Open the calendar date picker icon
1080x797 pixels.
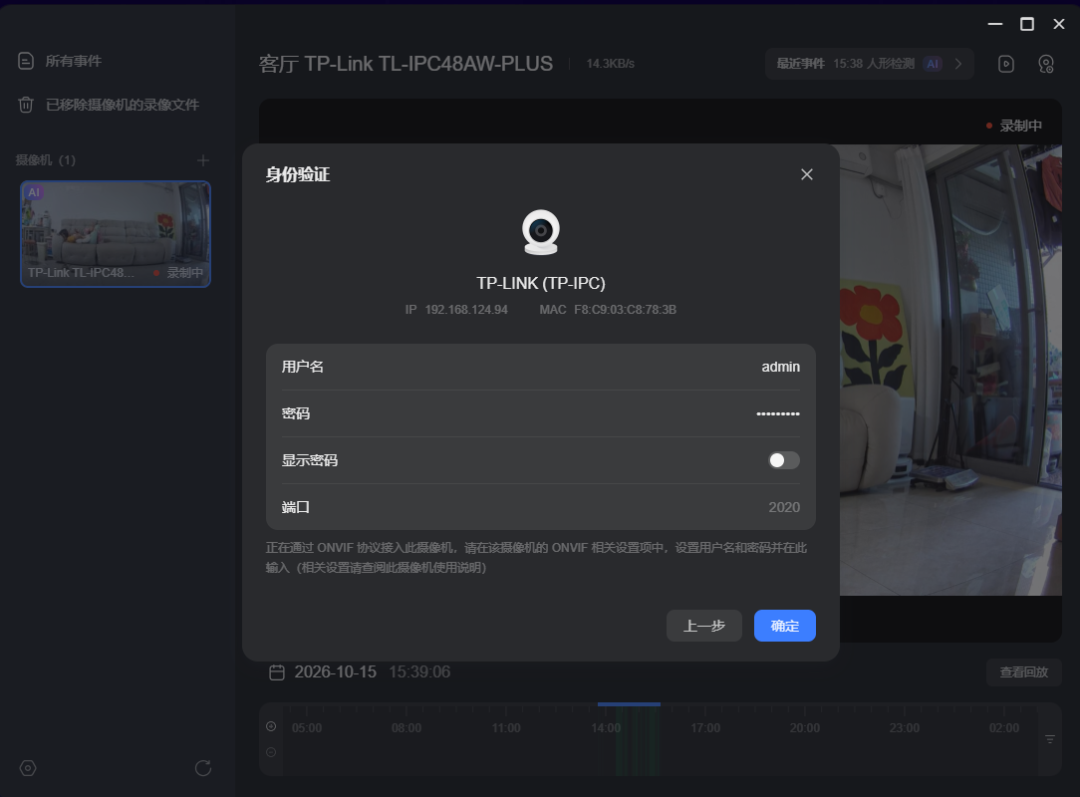(277, 672)
